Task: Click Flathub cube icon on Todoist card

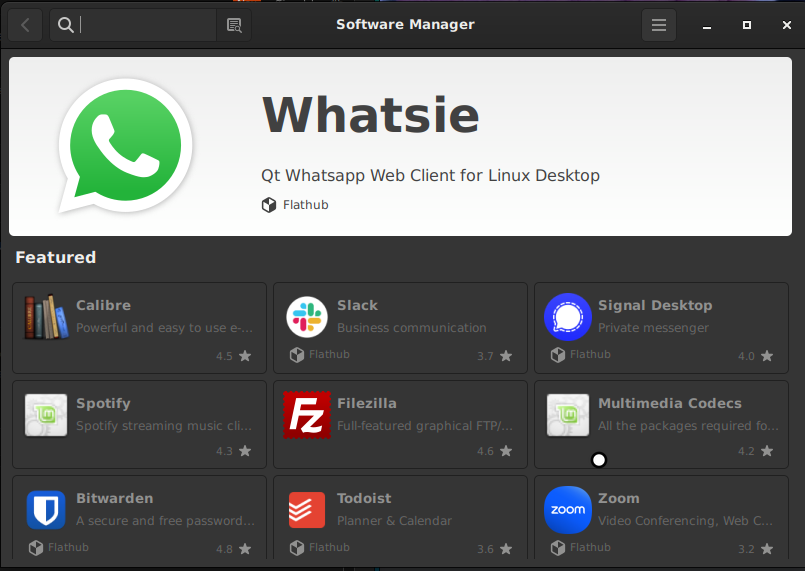Action: (297, 548)
